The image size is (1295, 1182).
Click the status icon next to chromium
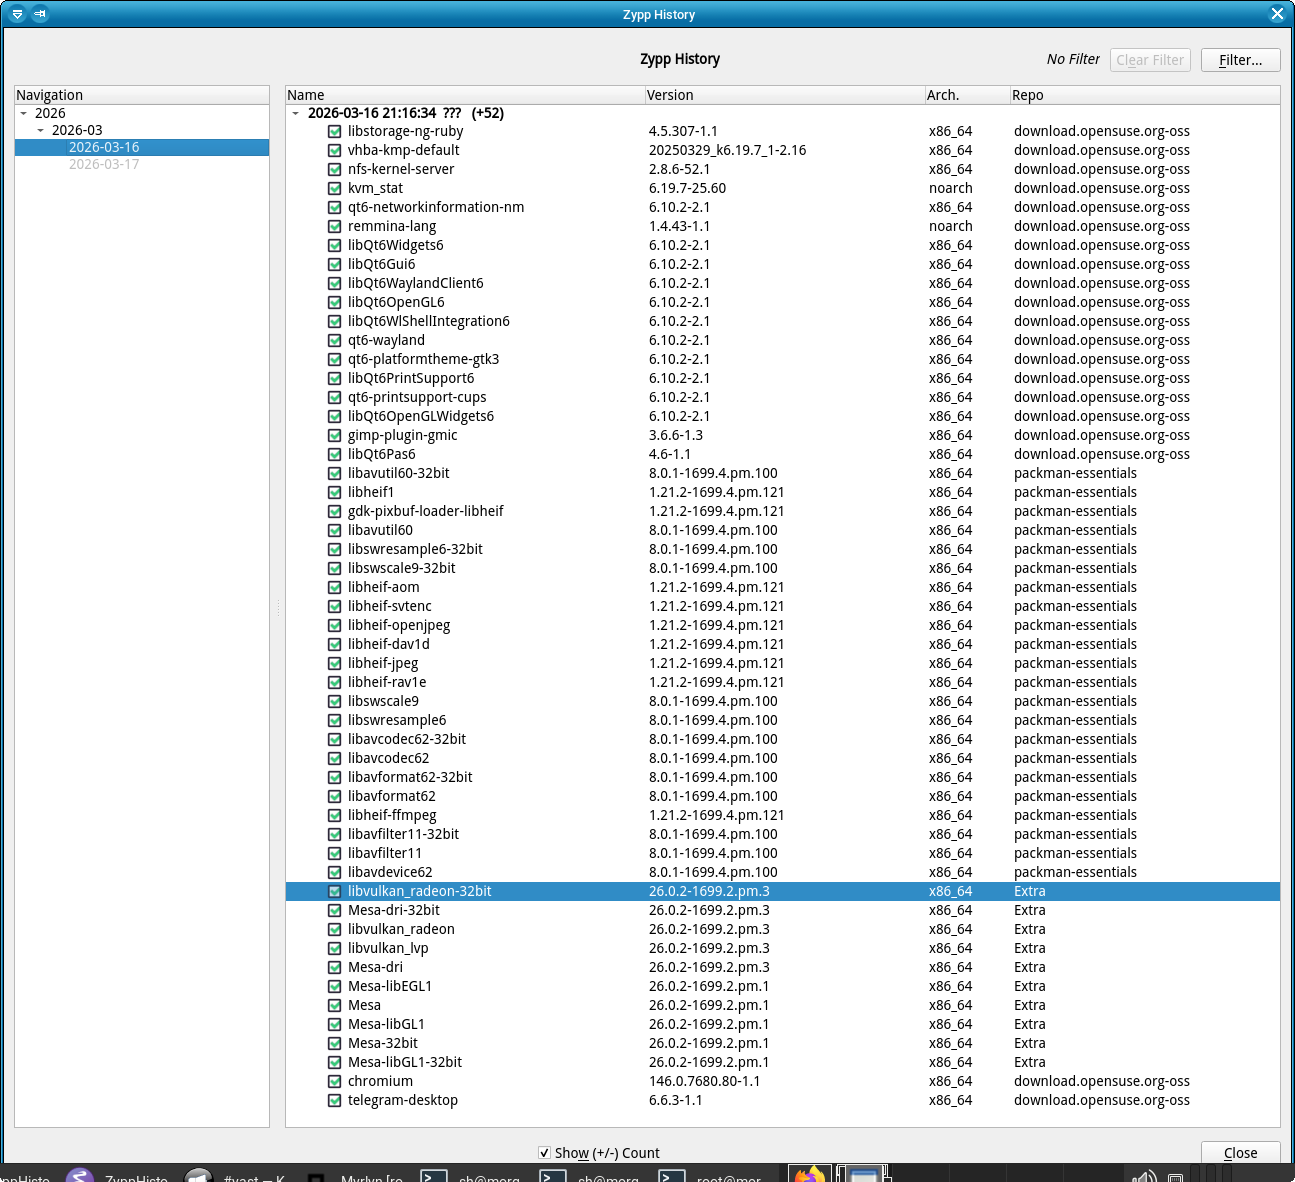coord(335,1081)
